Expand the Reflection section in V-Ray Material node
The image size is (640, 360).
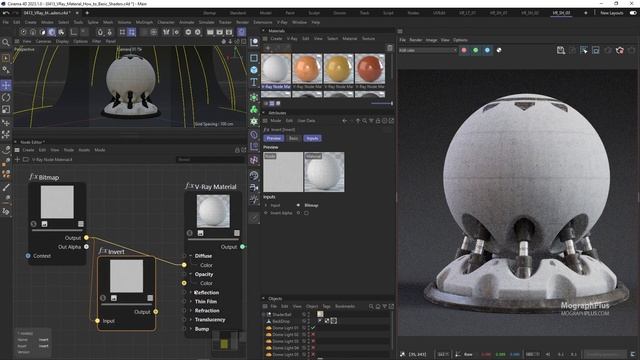[191, 293]
